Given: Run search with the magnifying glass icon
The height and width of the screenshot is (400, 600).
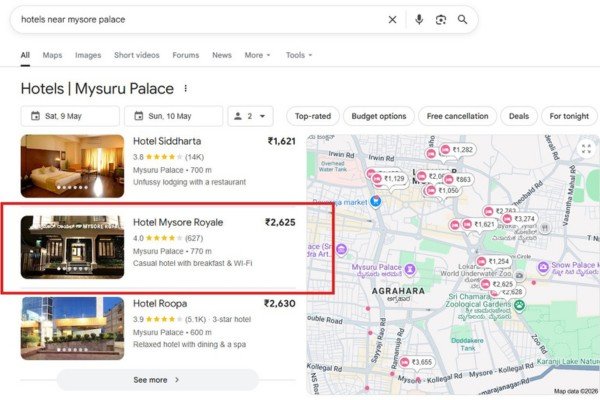Looking at the screenshot, I should [462, 20].
